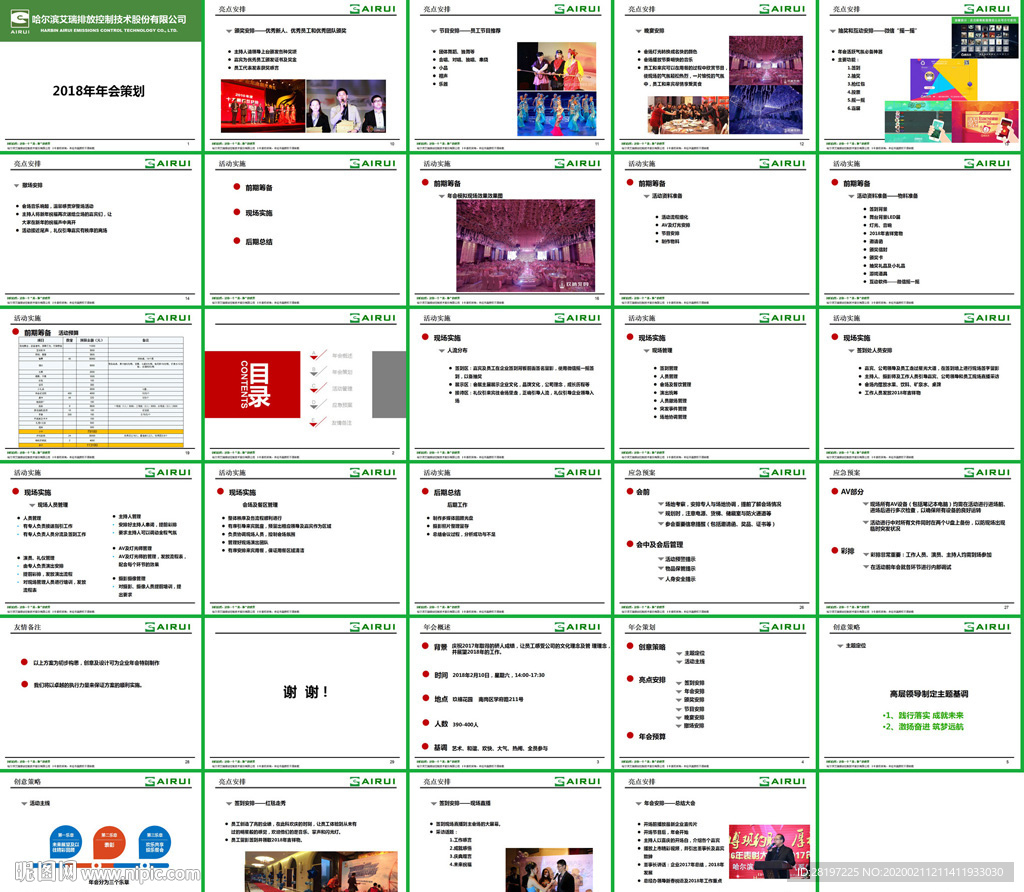
Task: Select the '谢 谢！' closing slide
Action: [306, 693]
